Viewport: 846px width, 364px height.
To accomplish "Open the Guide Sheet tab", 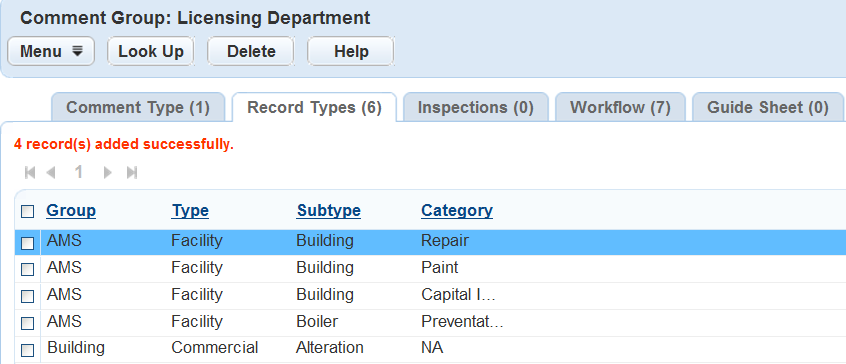I will (767, 107).
